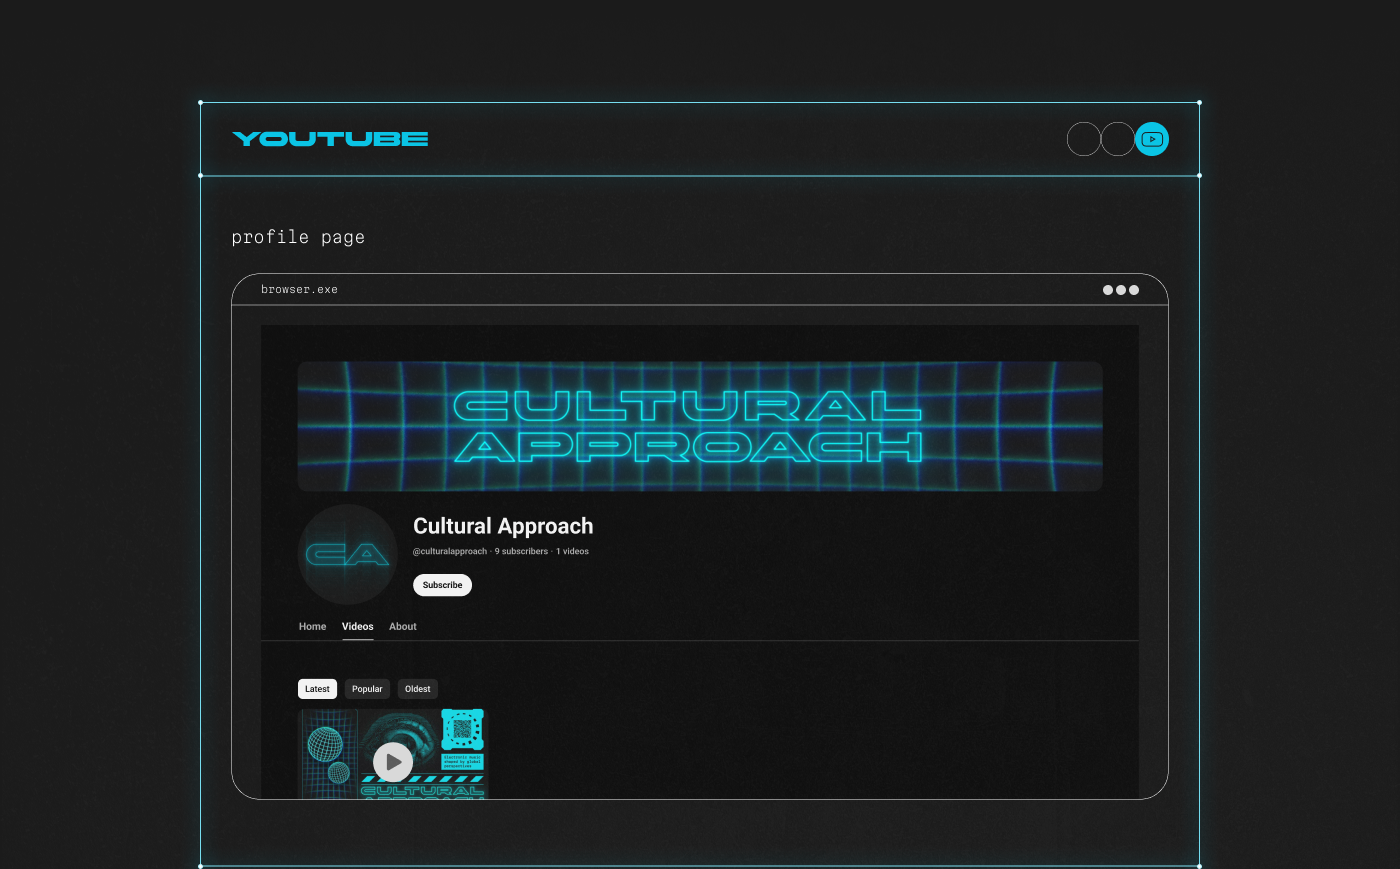
Task: Play the Cultural Approach video thumbnail
Action: point(393,762)
